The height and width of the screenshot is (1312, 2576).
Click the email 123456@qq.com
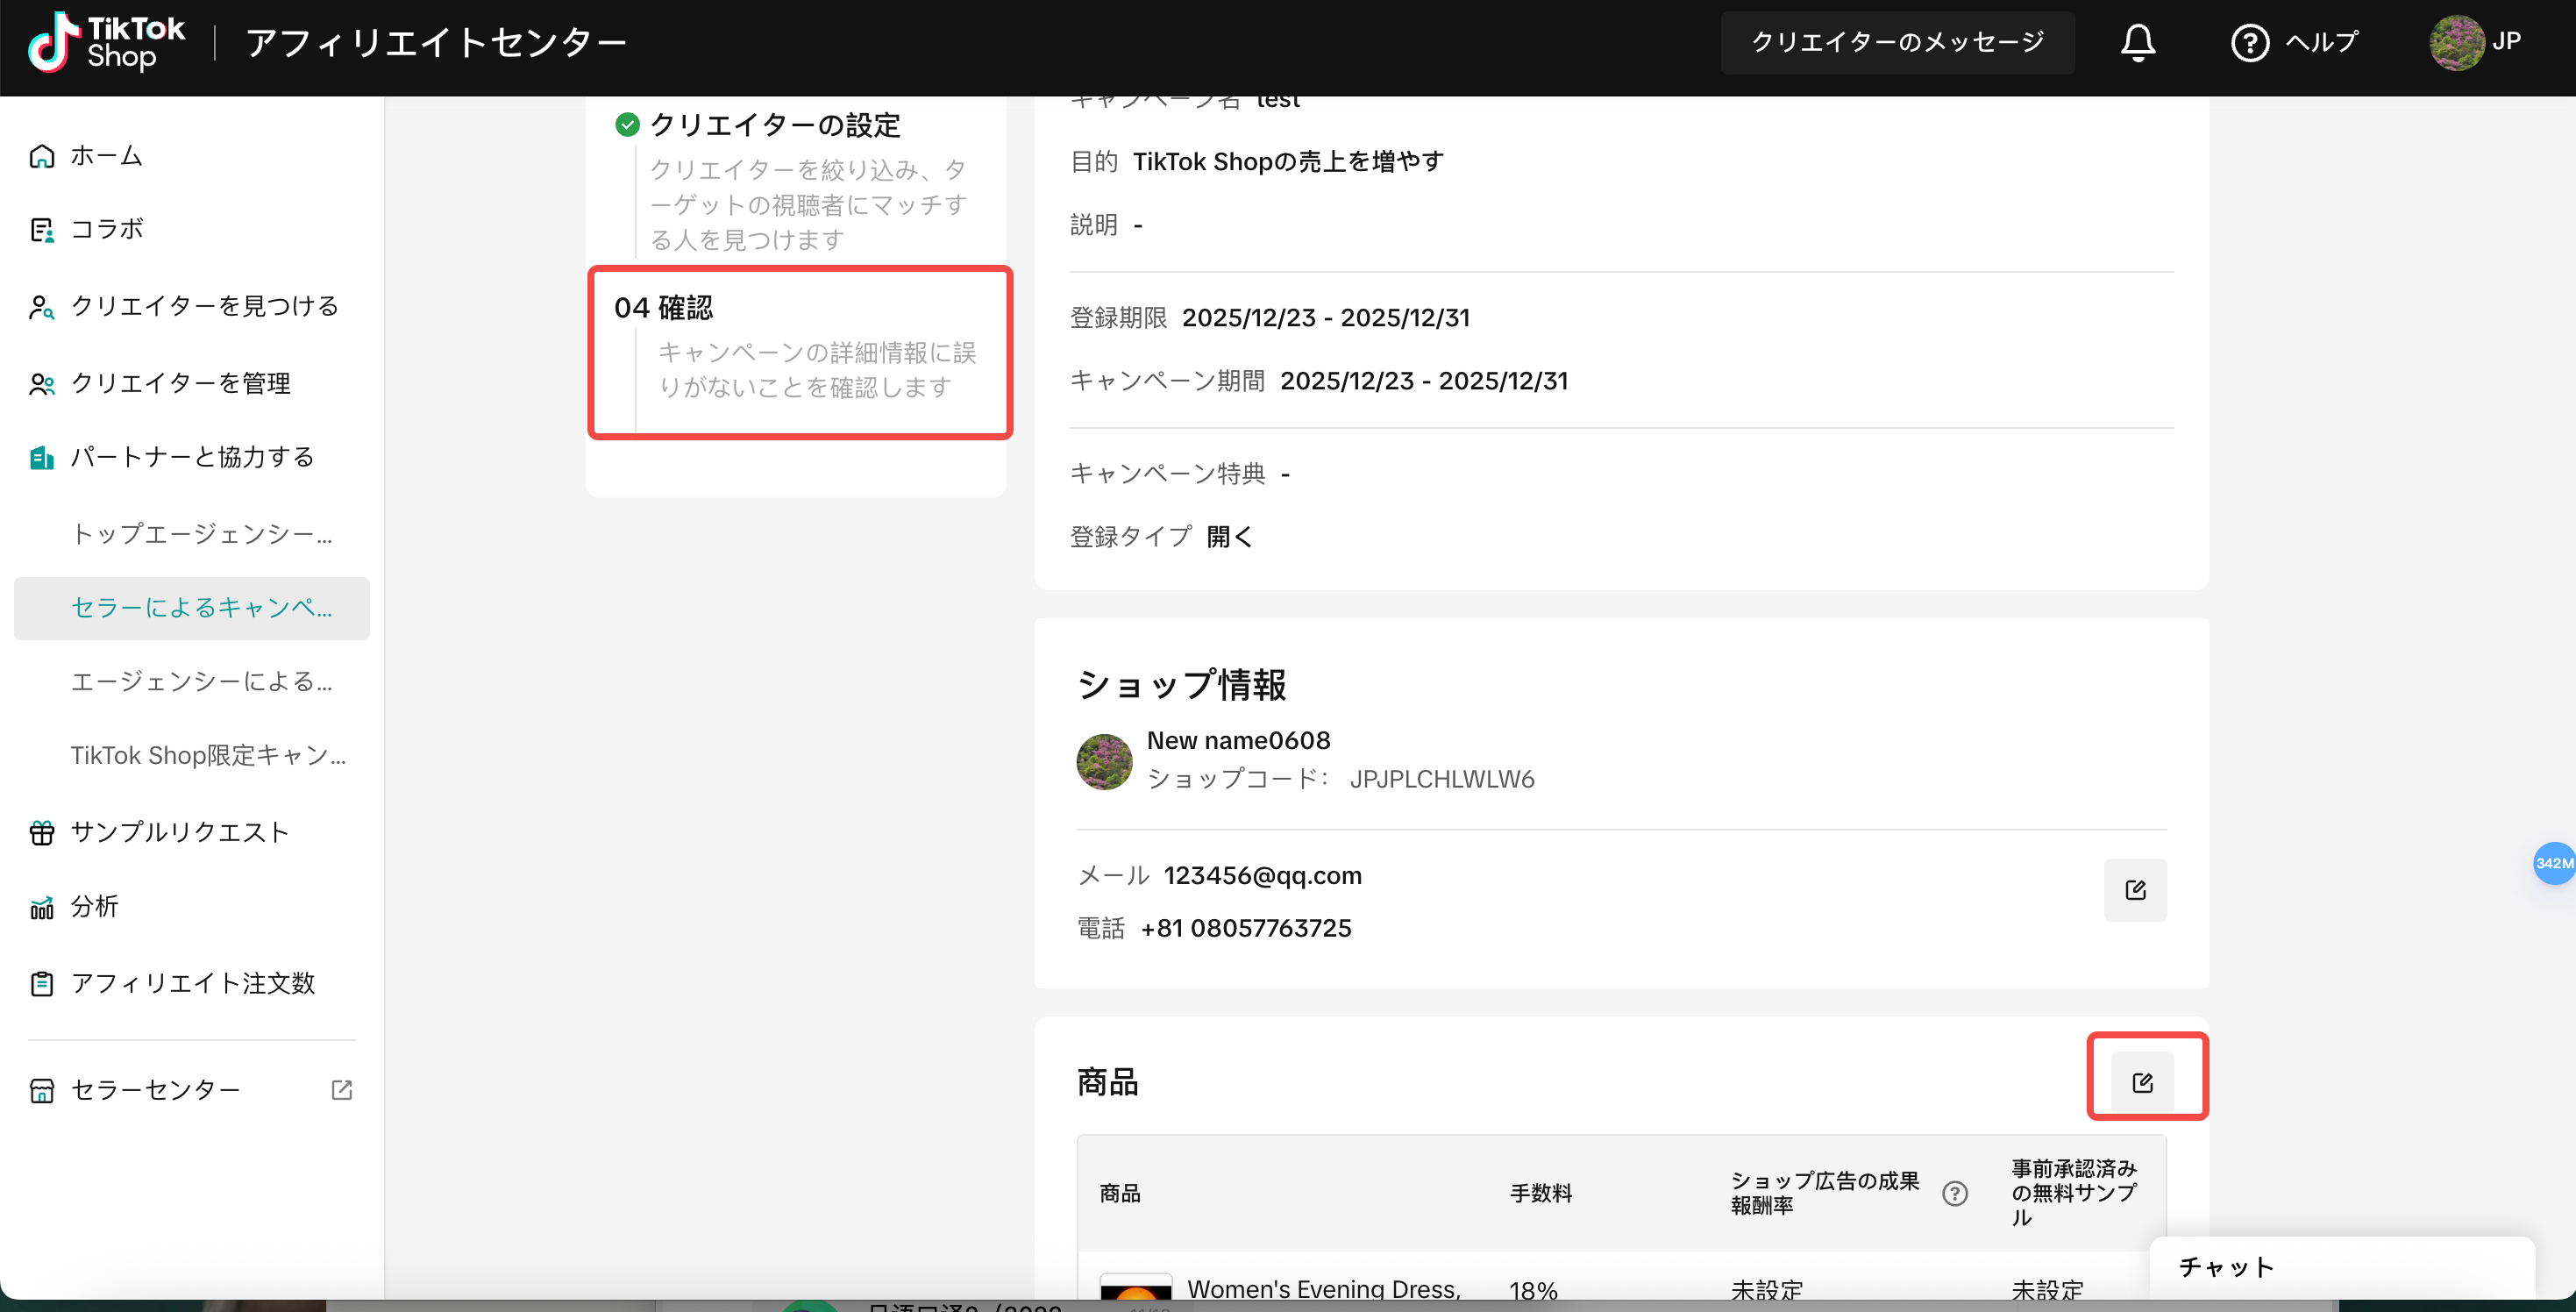[x=1262, y=875]
